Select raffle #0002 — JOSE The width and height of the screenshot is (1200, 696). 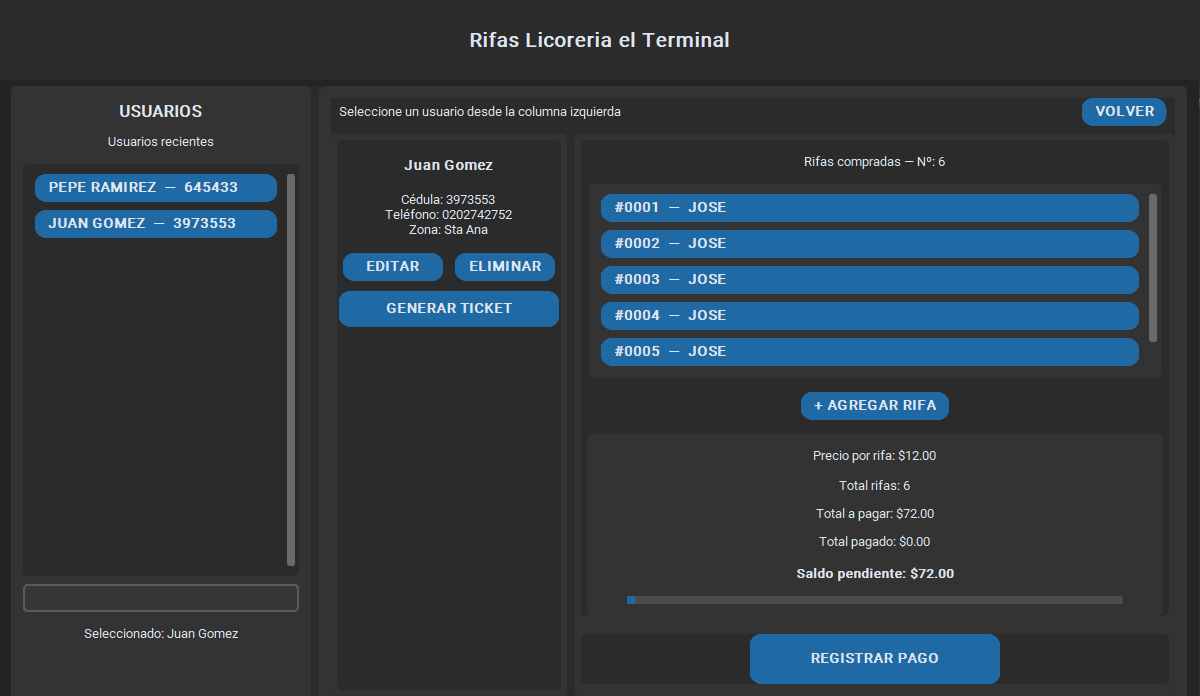click(x=870, y=244)
